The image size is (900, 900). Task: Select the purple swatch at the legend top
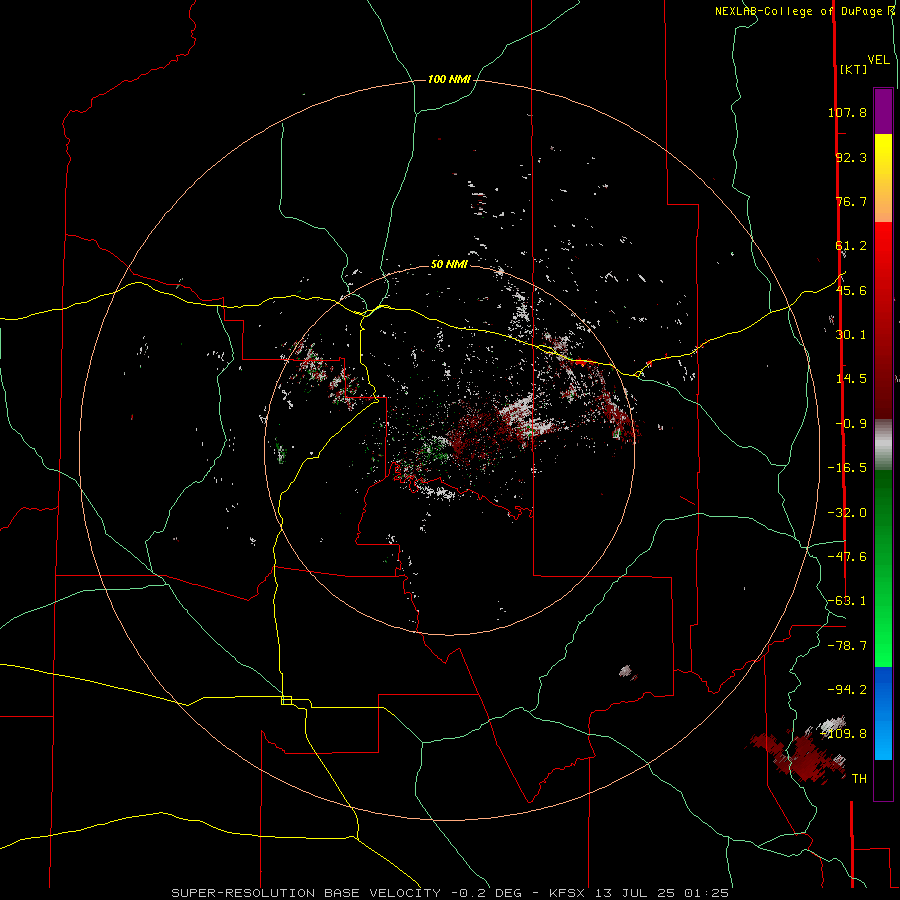point(883,111)
